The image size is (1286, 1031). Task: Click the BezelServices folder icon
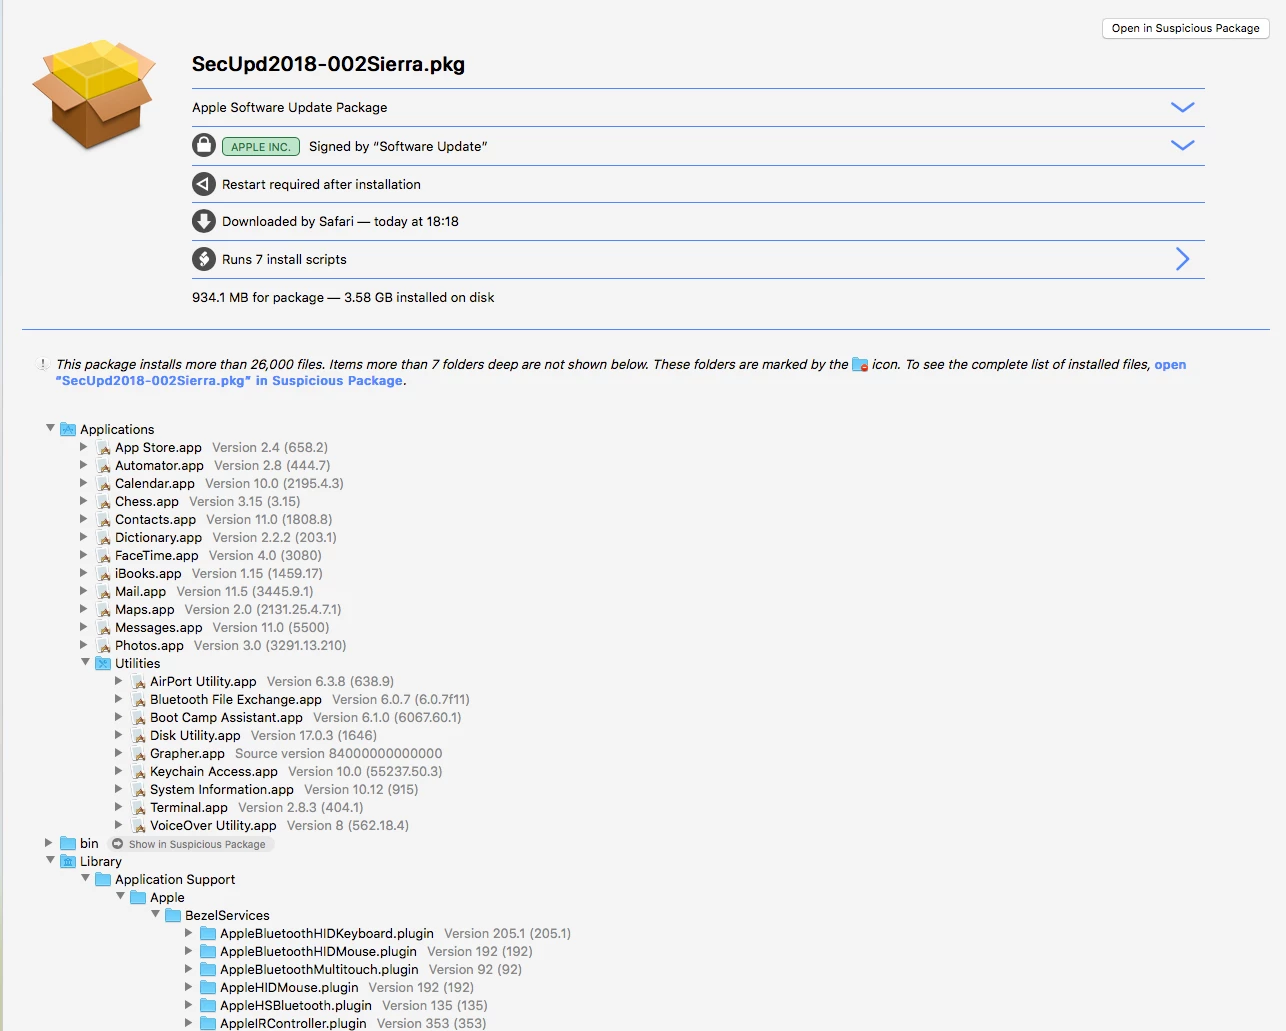(x=173, y=915)
